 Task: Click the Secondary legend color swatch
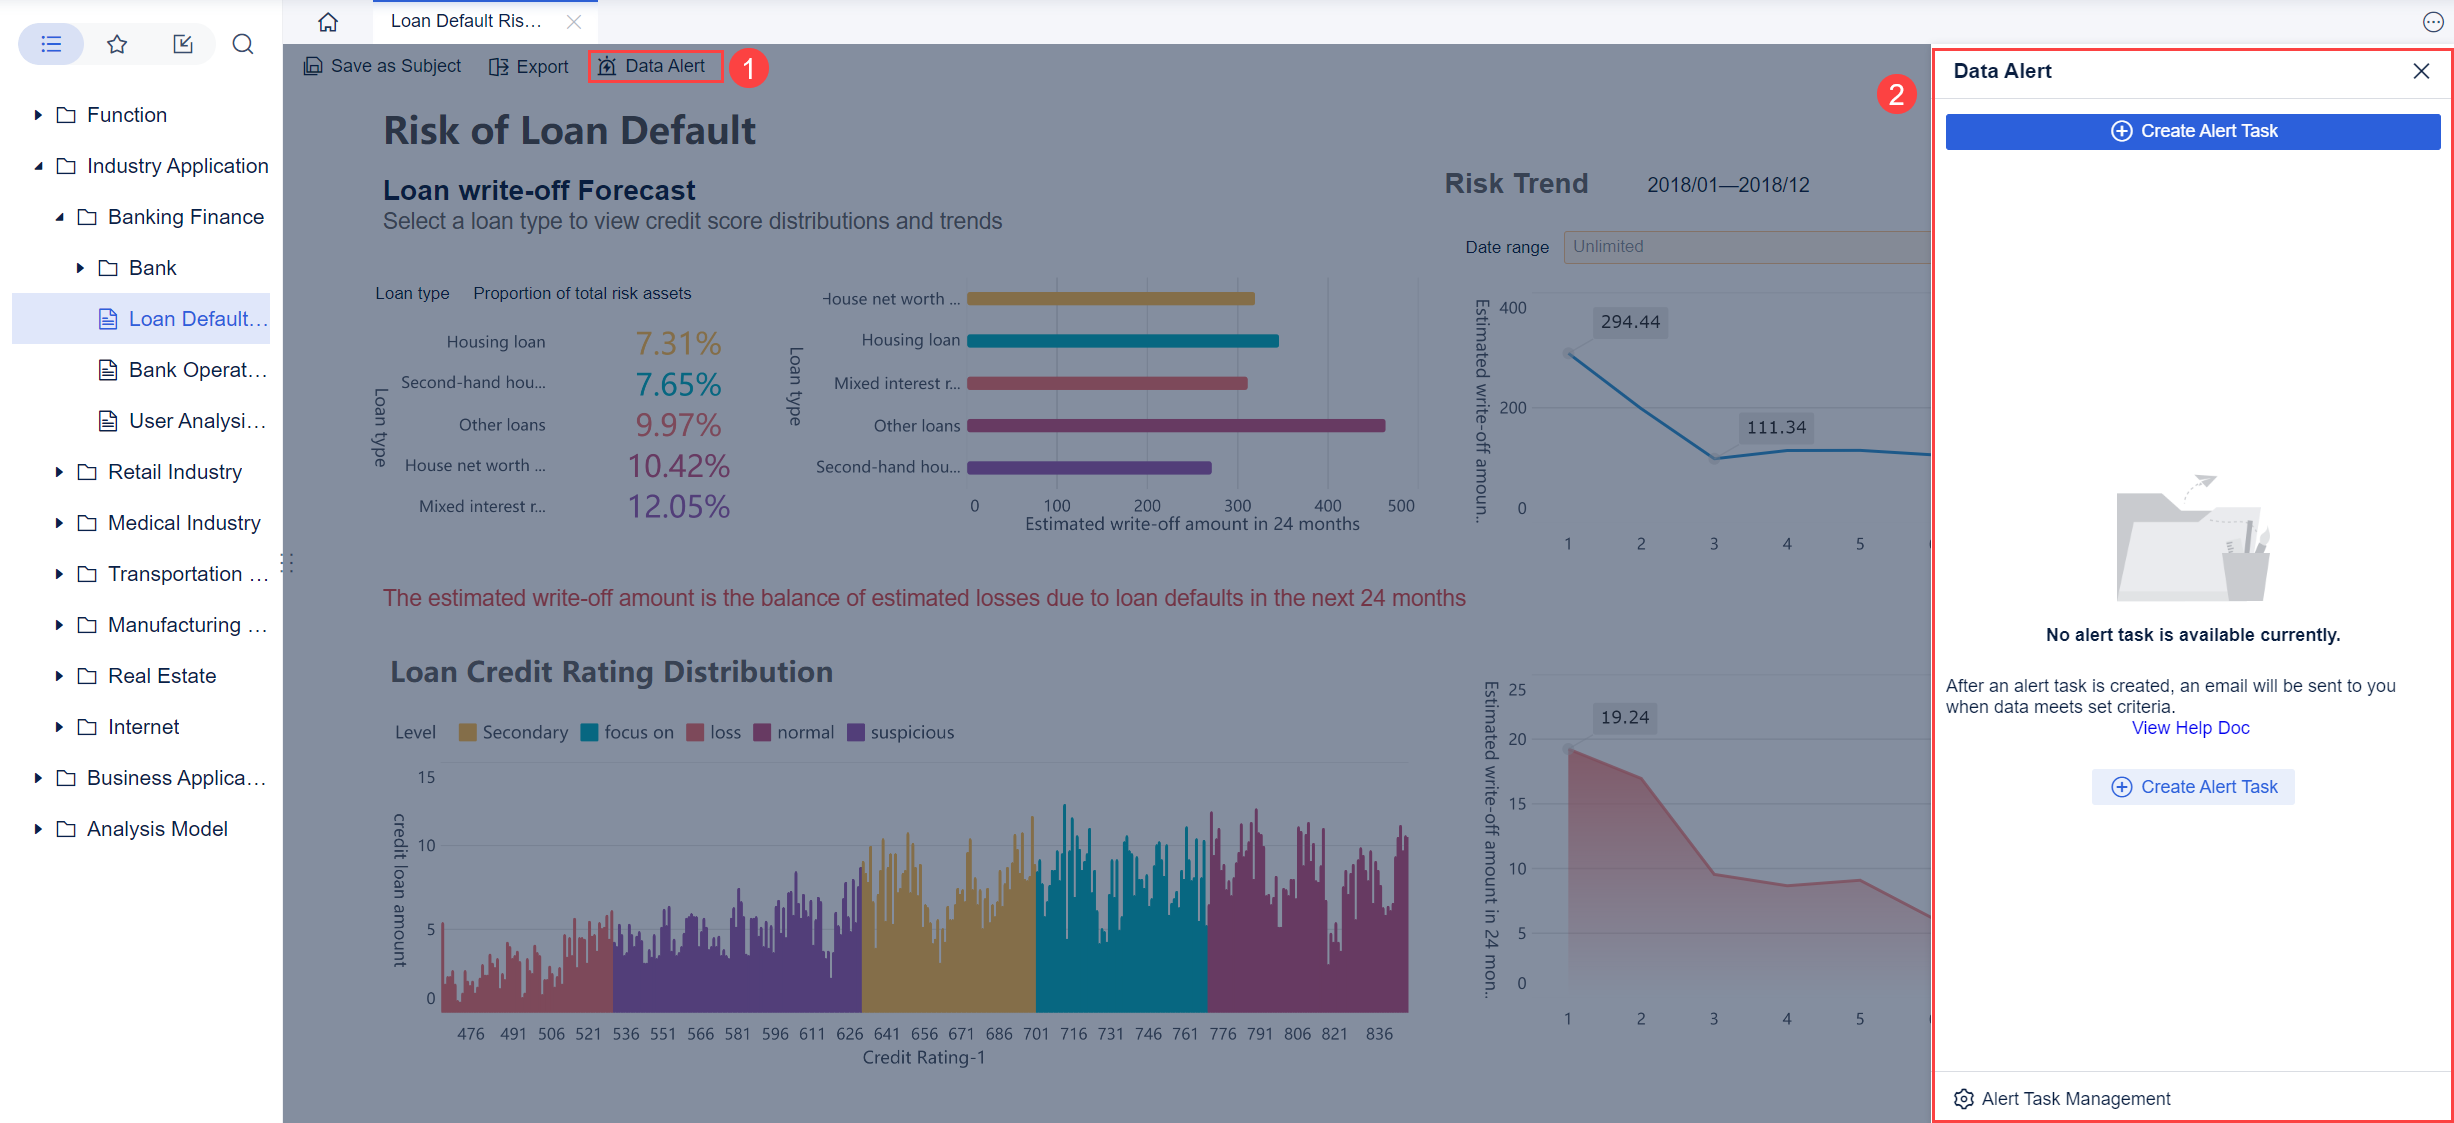pyautogui.click(x=467, y=731)
